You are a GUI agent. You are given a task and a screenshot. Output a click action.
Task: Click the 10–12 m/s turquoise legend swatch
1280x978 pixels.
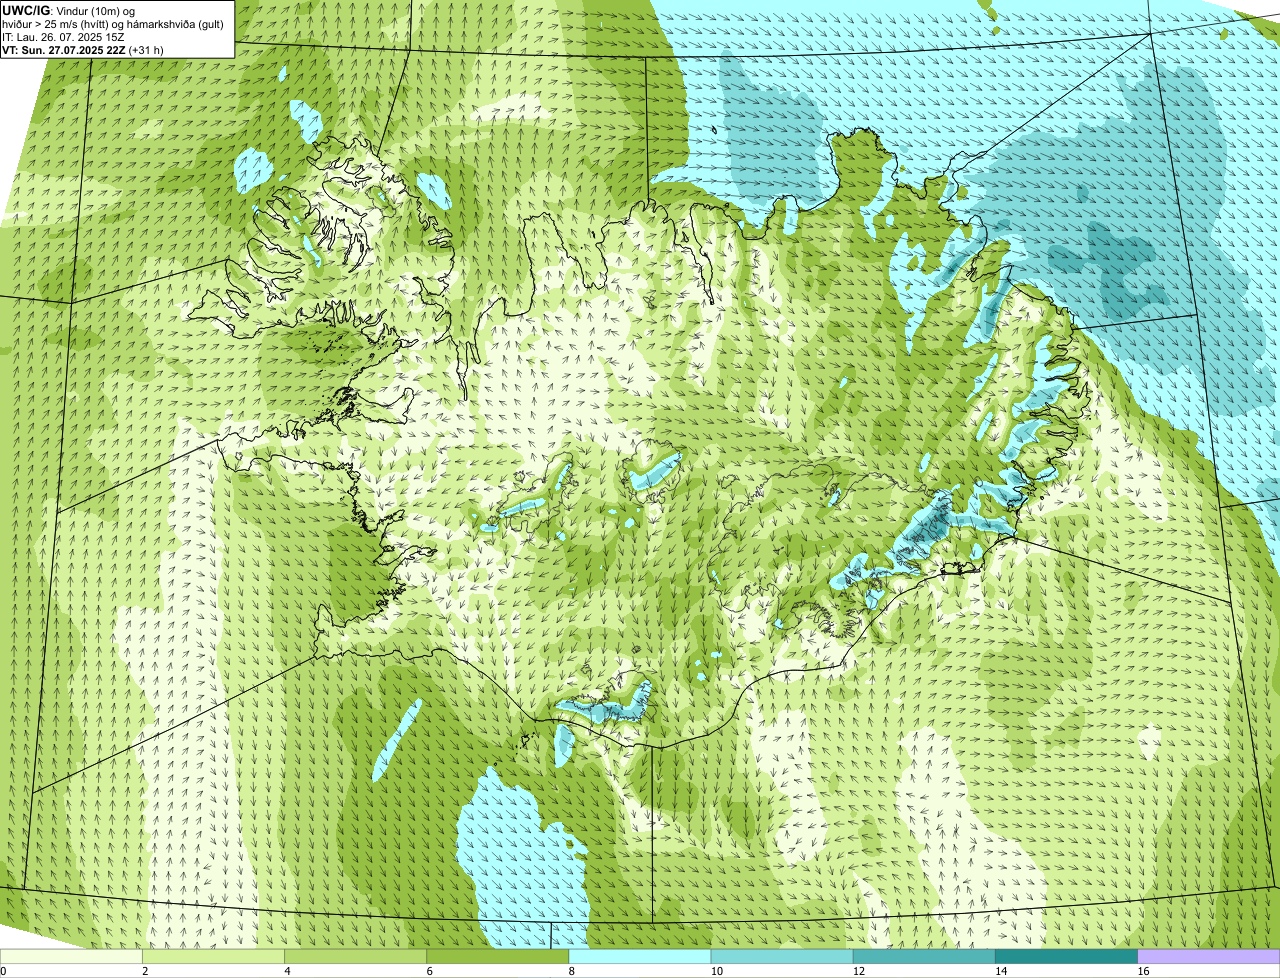pyautogui.click(x=782, y=956)
